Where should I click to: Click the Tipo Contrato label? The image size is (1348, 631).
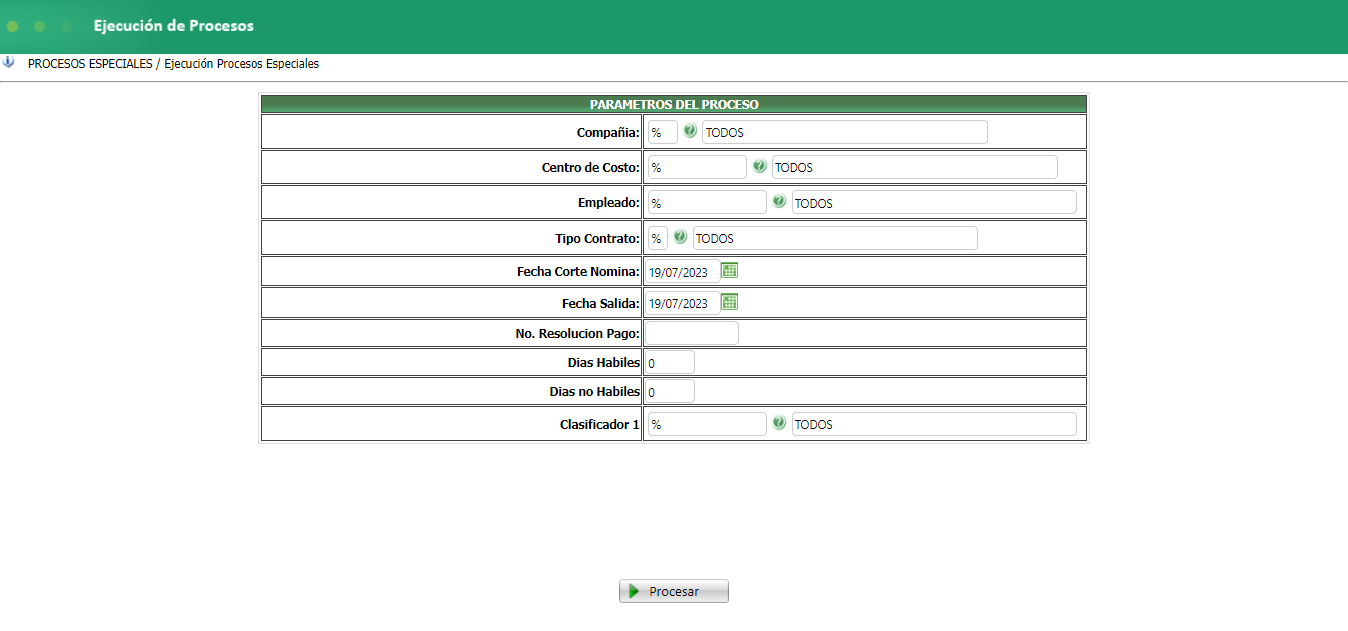coord(598,238)
